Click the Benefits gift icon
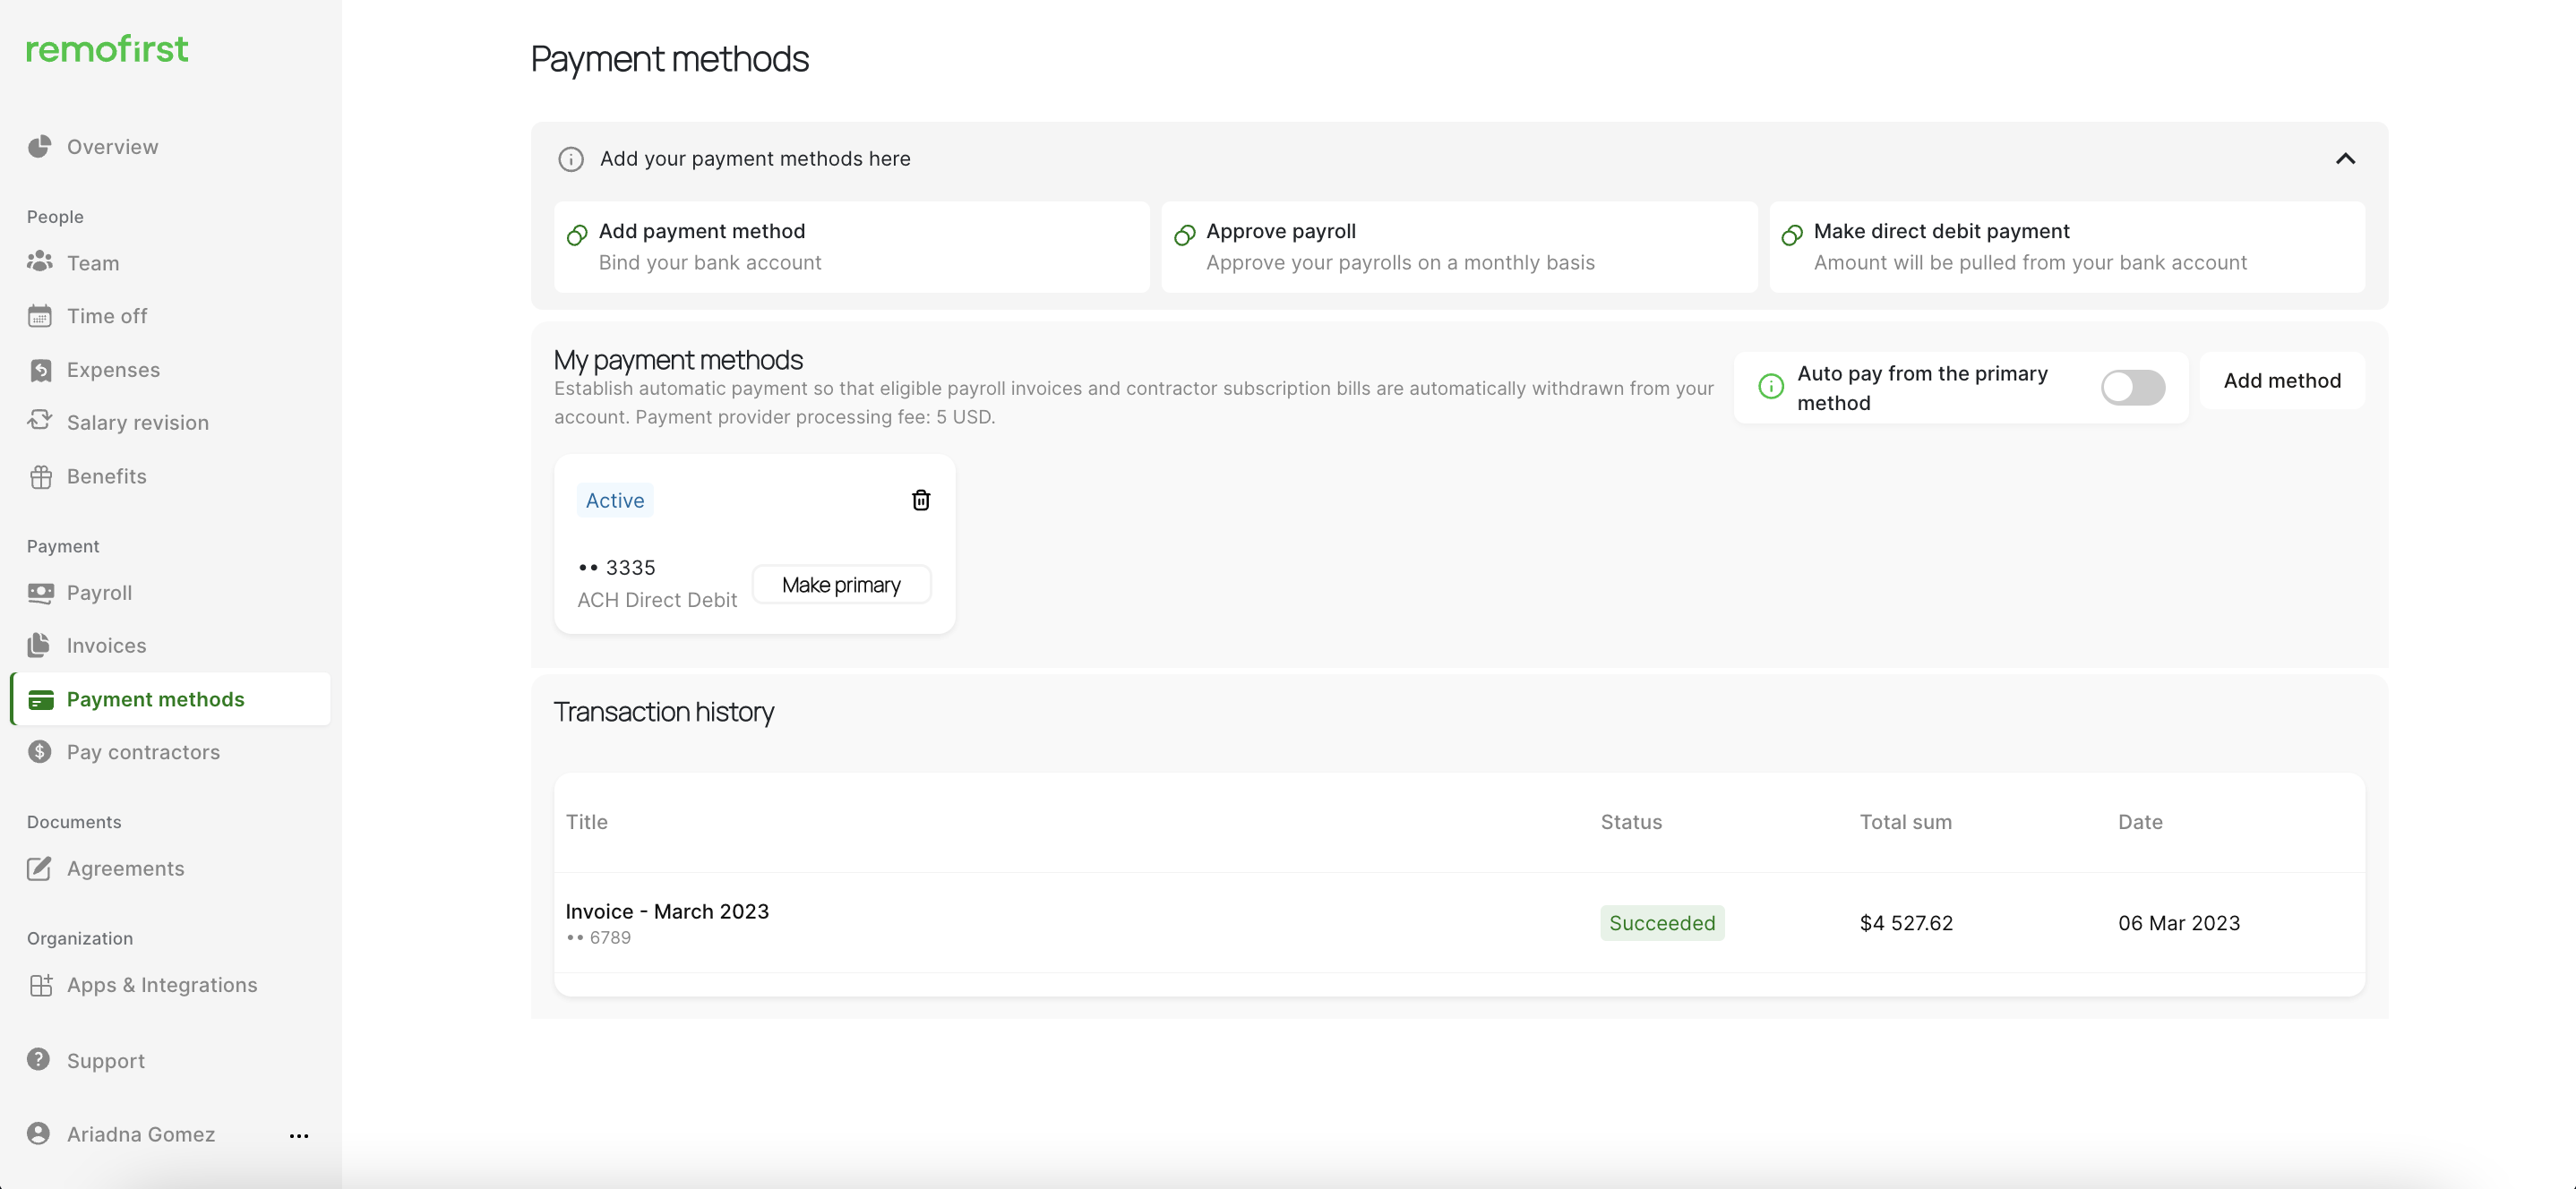Screen dimensions: 2576x1189 coord(39,477)
